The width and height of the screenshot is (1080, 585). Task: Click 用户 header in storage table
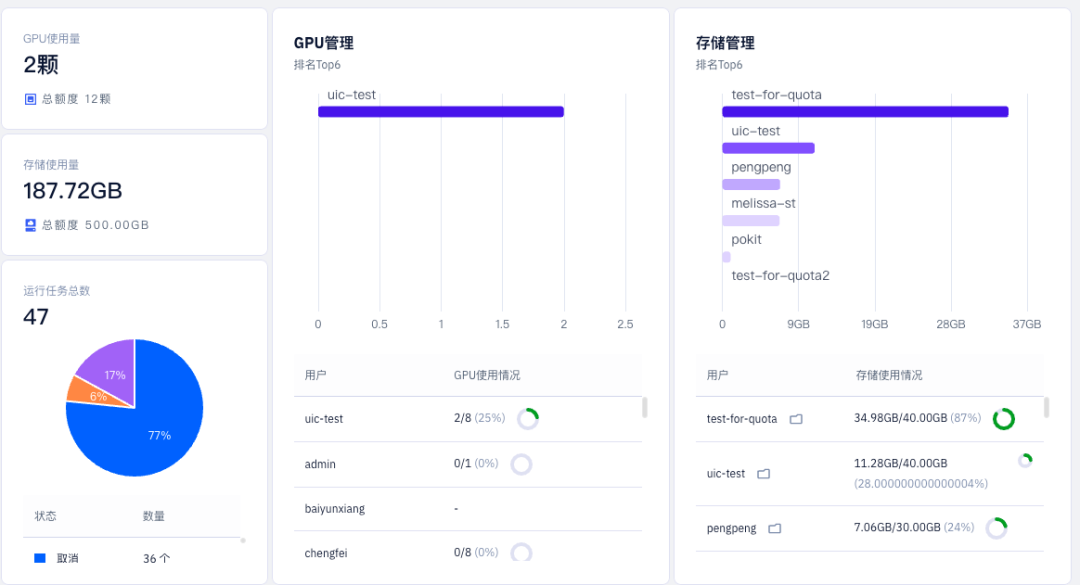pos(718,376)
